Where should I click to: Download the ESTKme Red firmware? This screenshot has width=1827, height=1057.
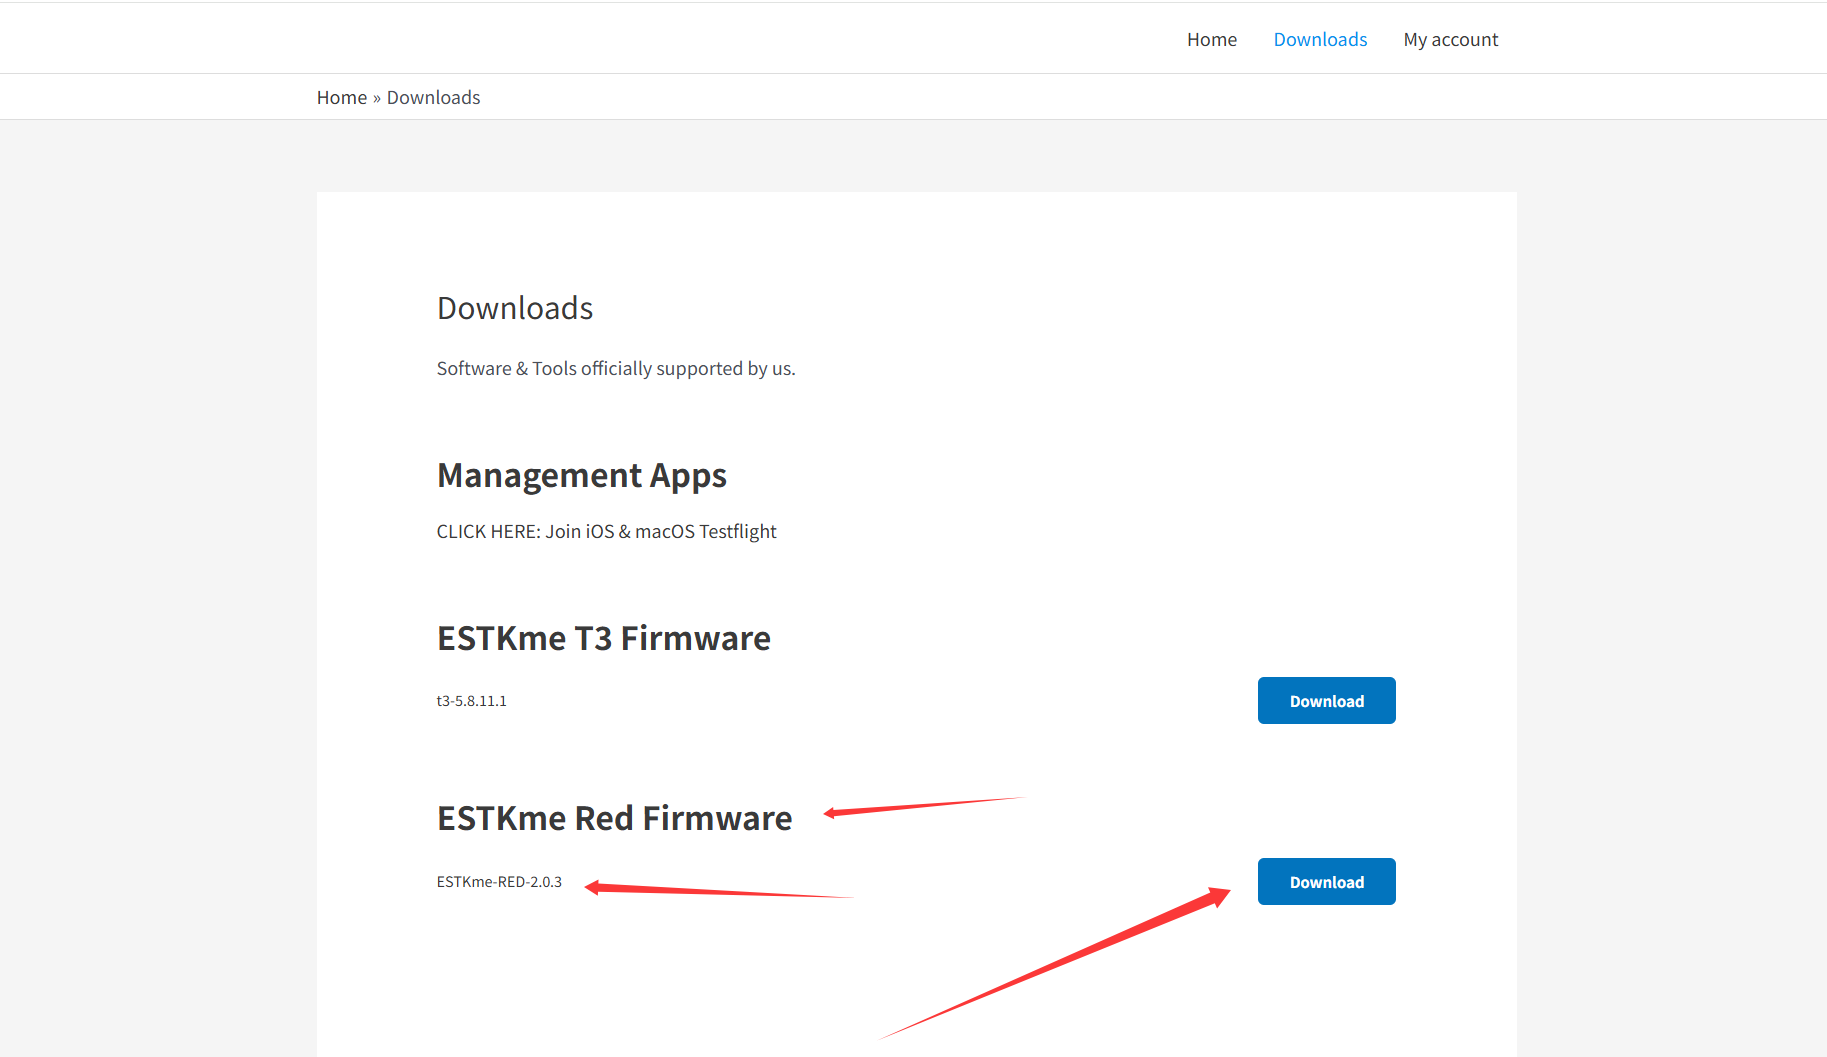pyautogui.click(x=1326, y=882)
